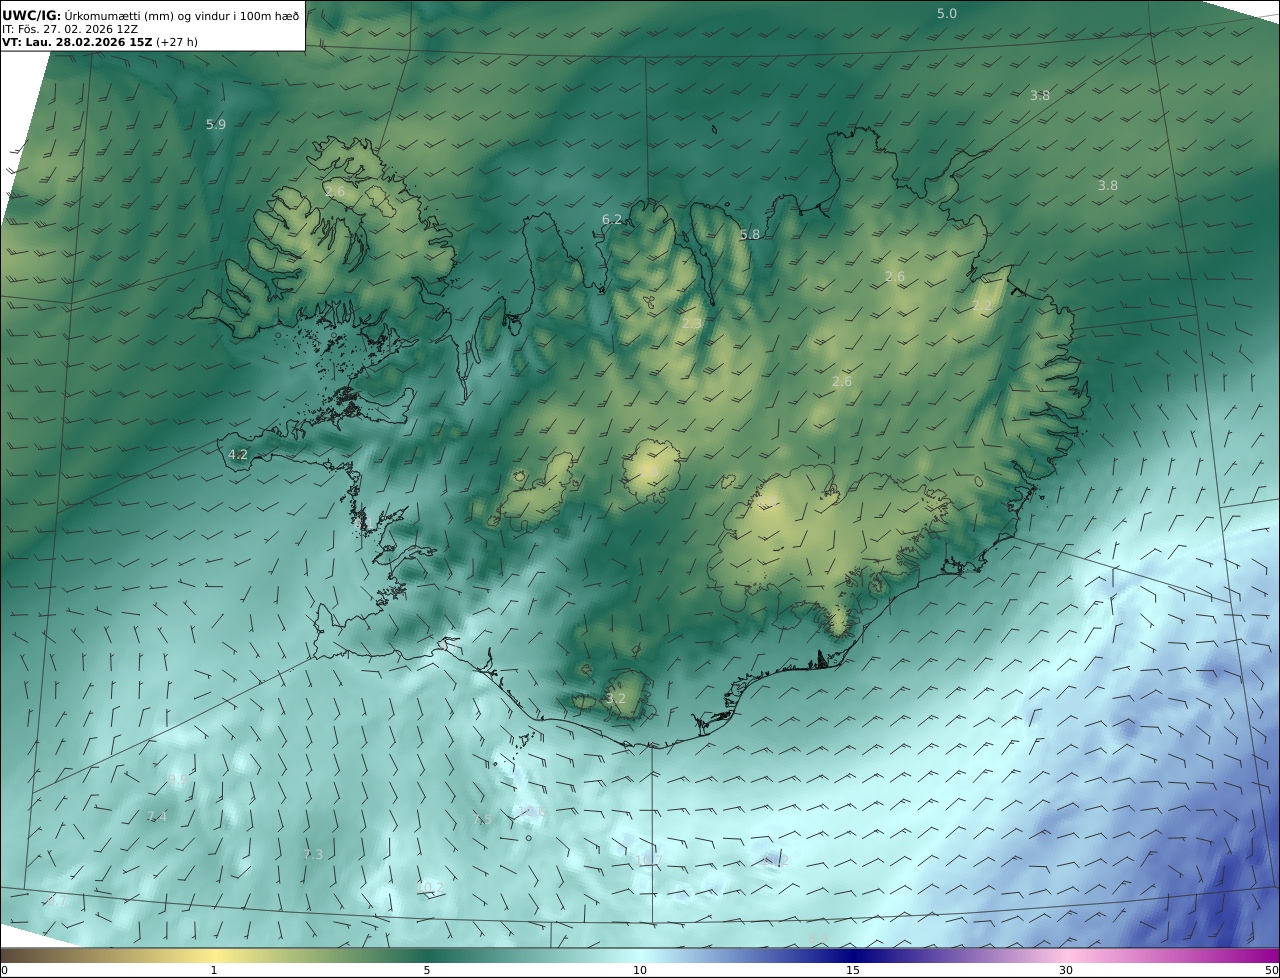Click the 3.2 value label on the southern glacier

[616, 699]
